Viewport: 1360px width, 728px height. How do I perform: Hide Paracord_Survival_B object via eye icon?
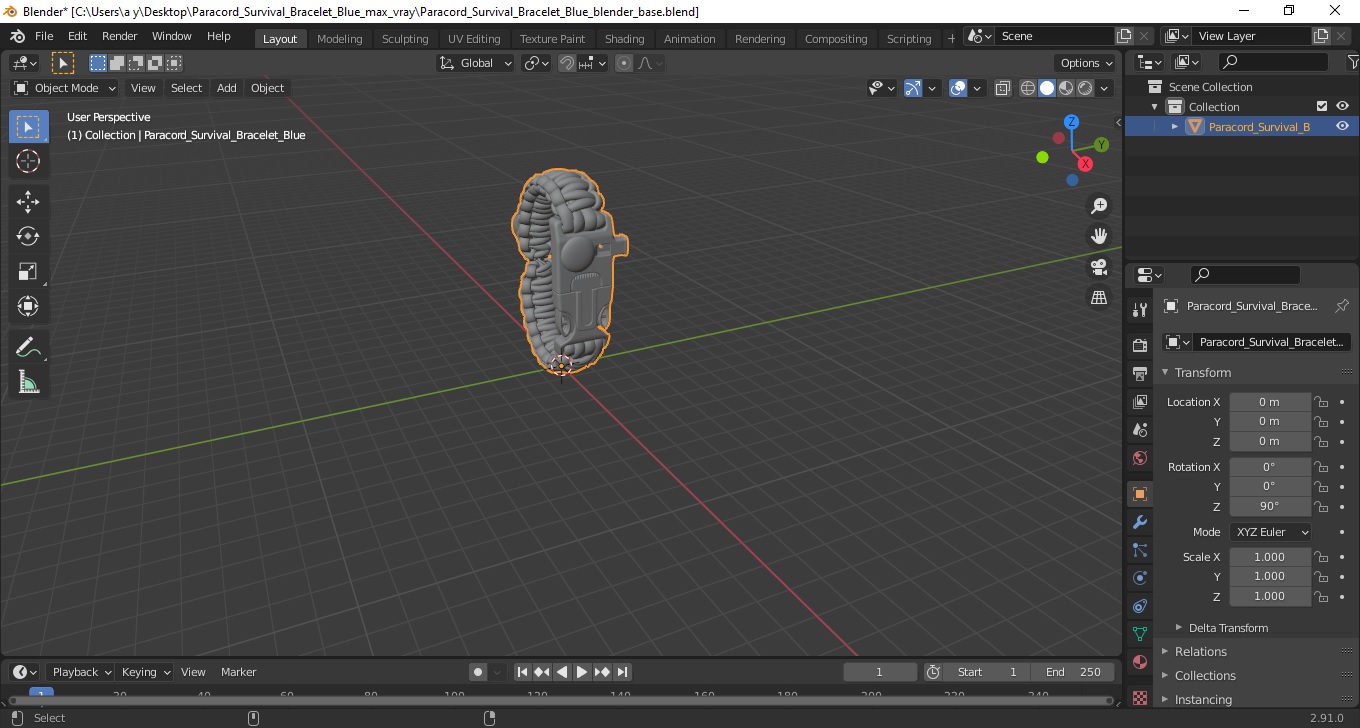coord(1343,126)
